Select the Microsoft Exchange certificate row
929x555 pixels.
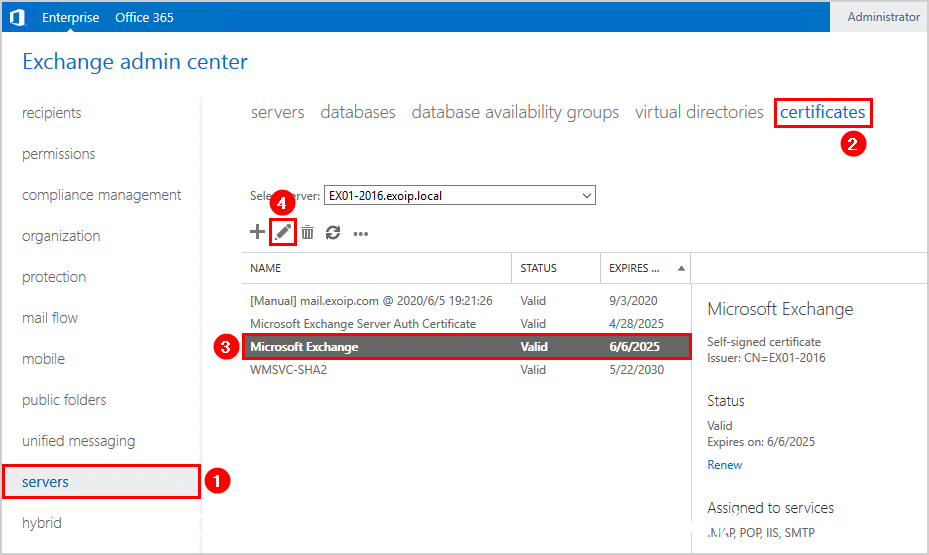466,347
